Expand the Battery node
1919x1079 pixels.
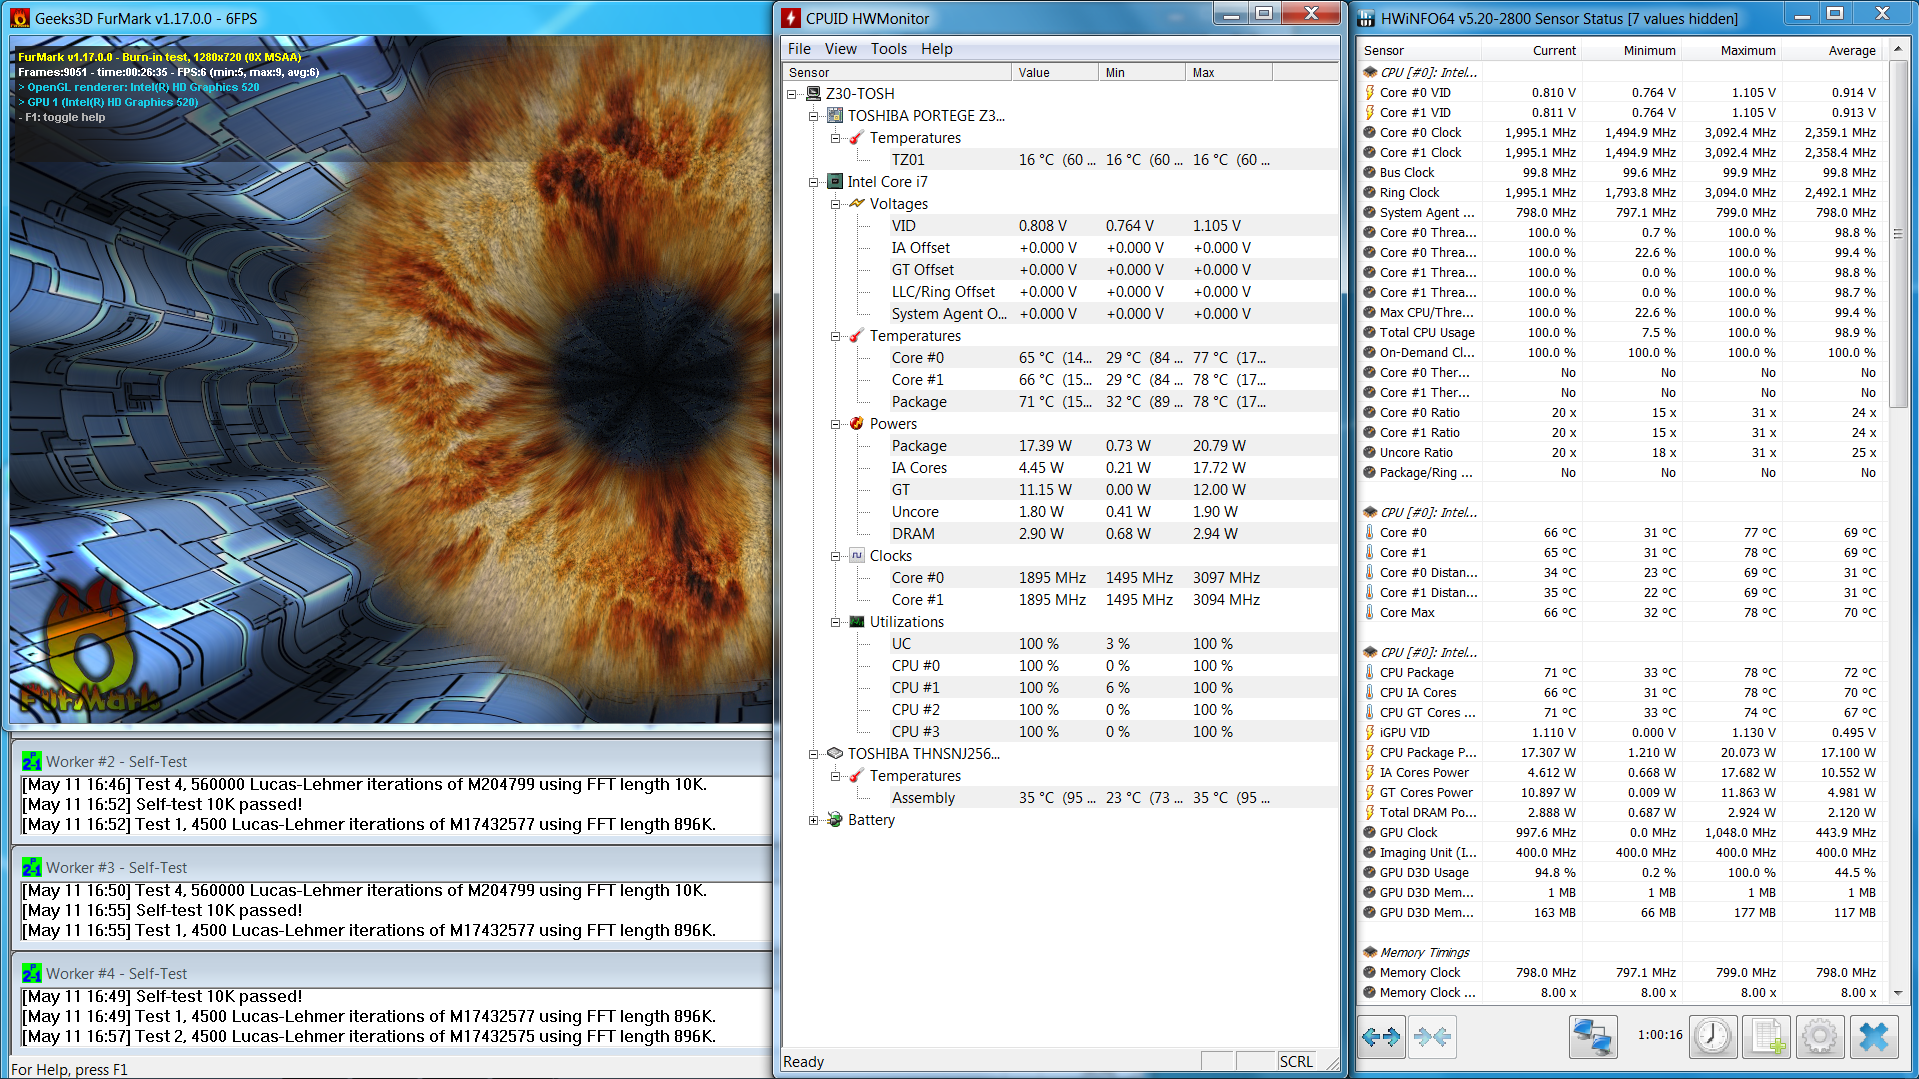[814, 820]
